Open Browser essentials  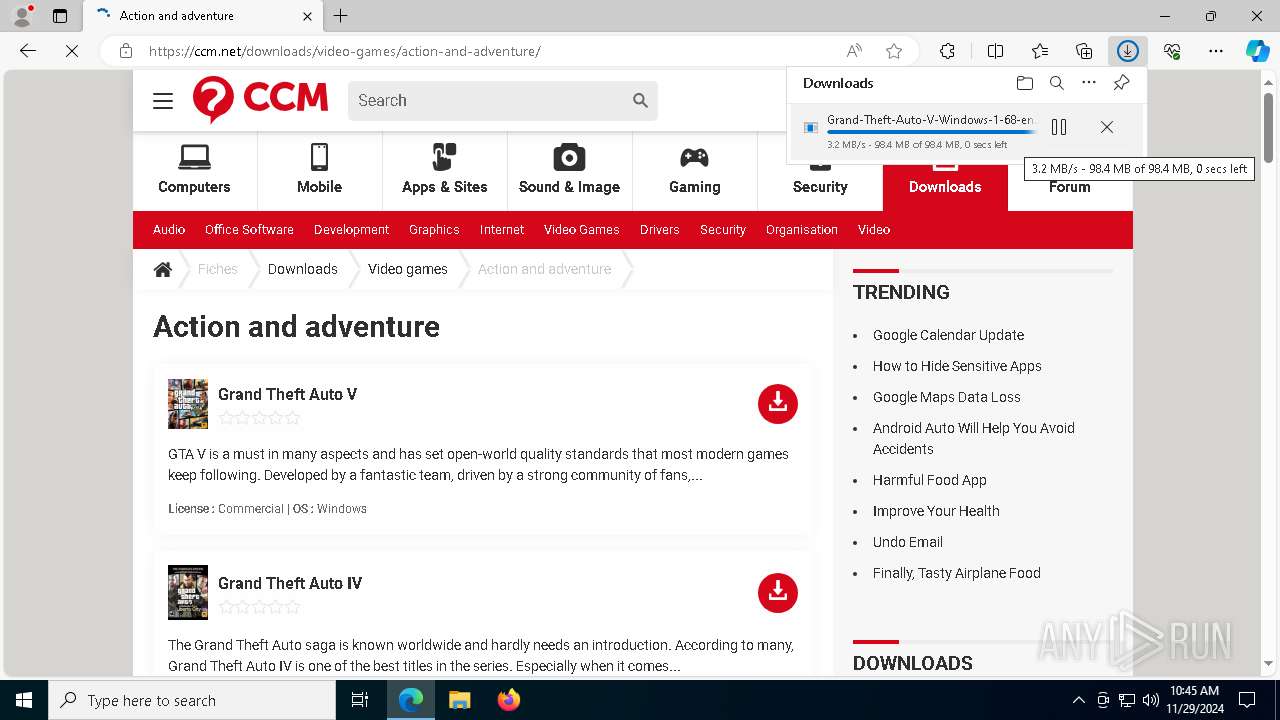pos(1172,51)
